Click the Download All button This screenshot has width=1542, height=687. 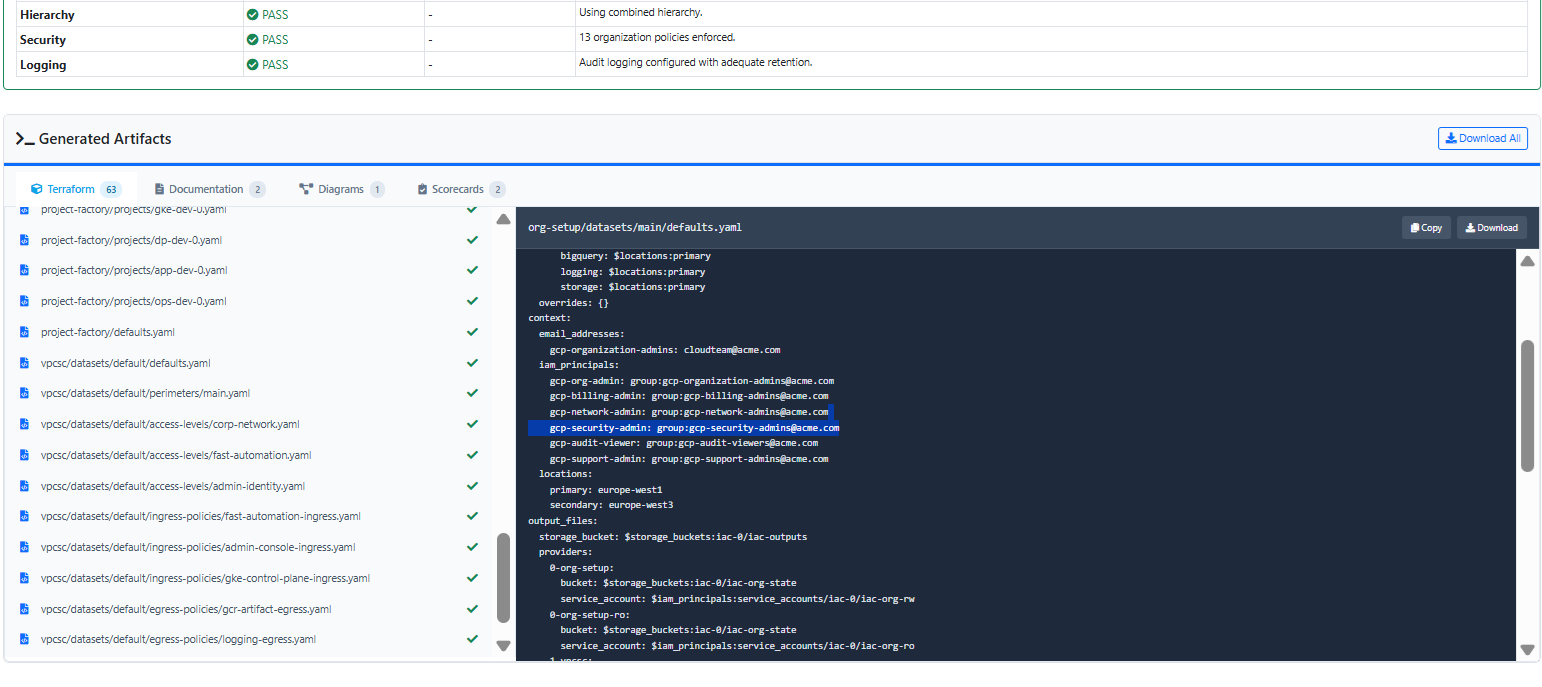[1483, 138]
